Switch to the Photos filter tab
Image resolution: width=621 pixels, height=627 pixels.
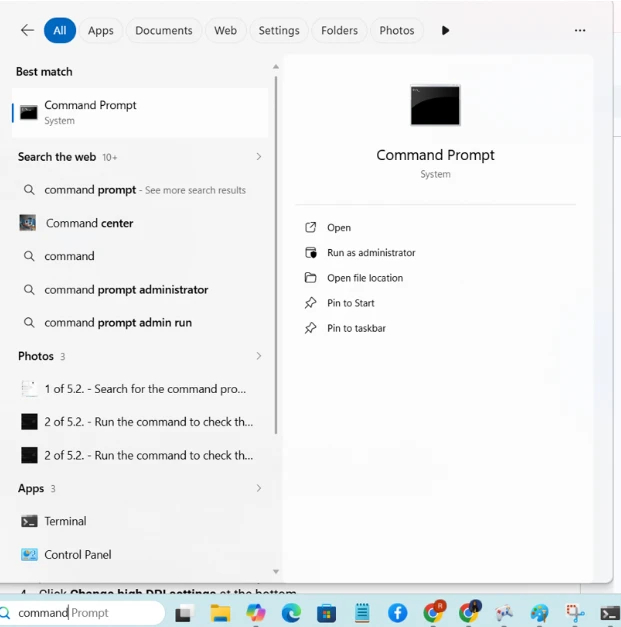[x=397, y=30]
